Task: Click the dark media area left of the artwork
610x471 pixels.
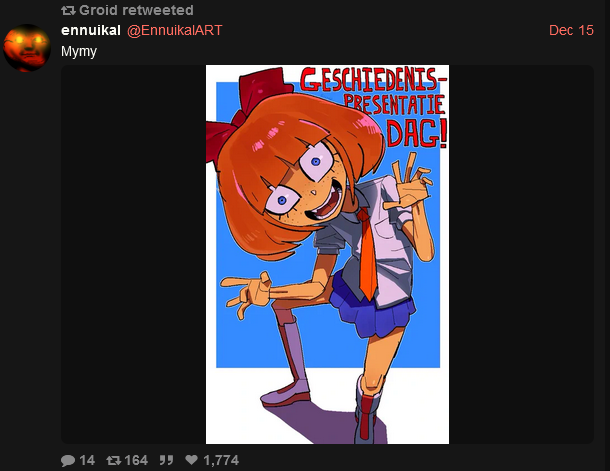Action: coord(133,254)
